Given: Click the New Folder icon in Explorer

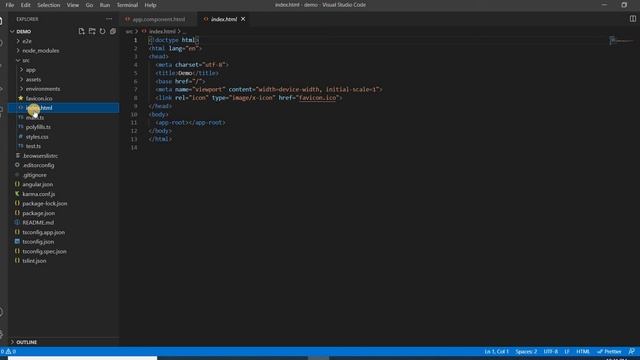Looking at the screenshot, I should point(92,31).
